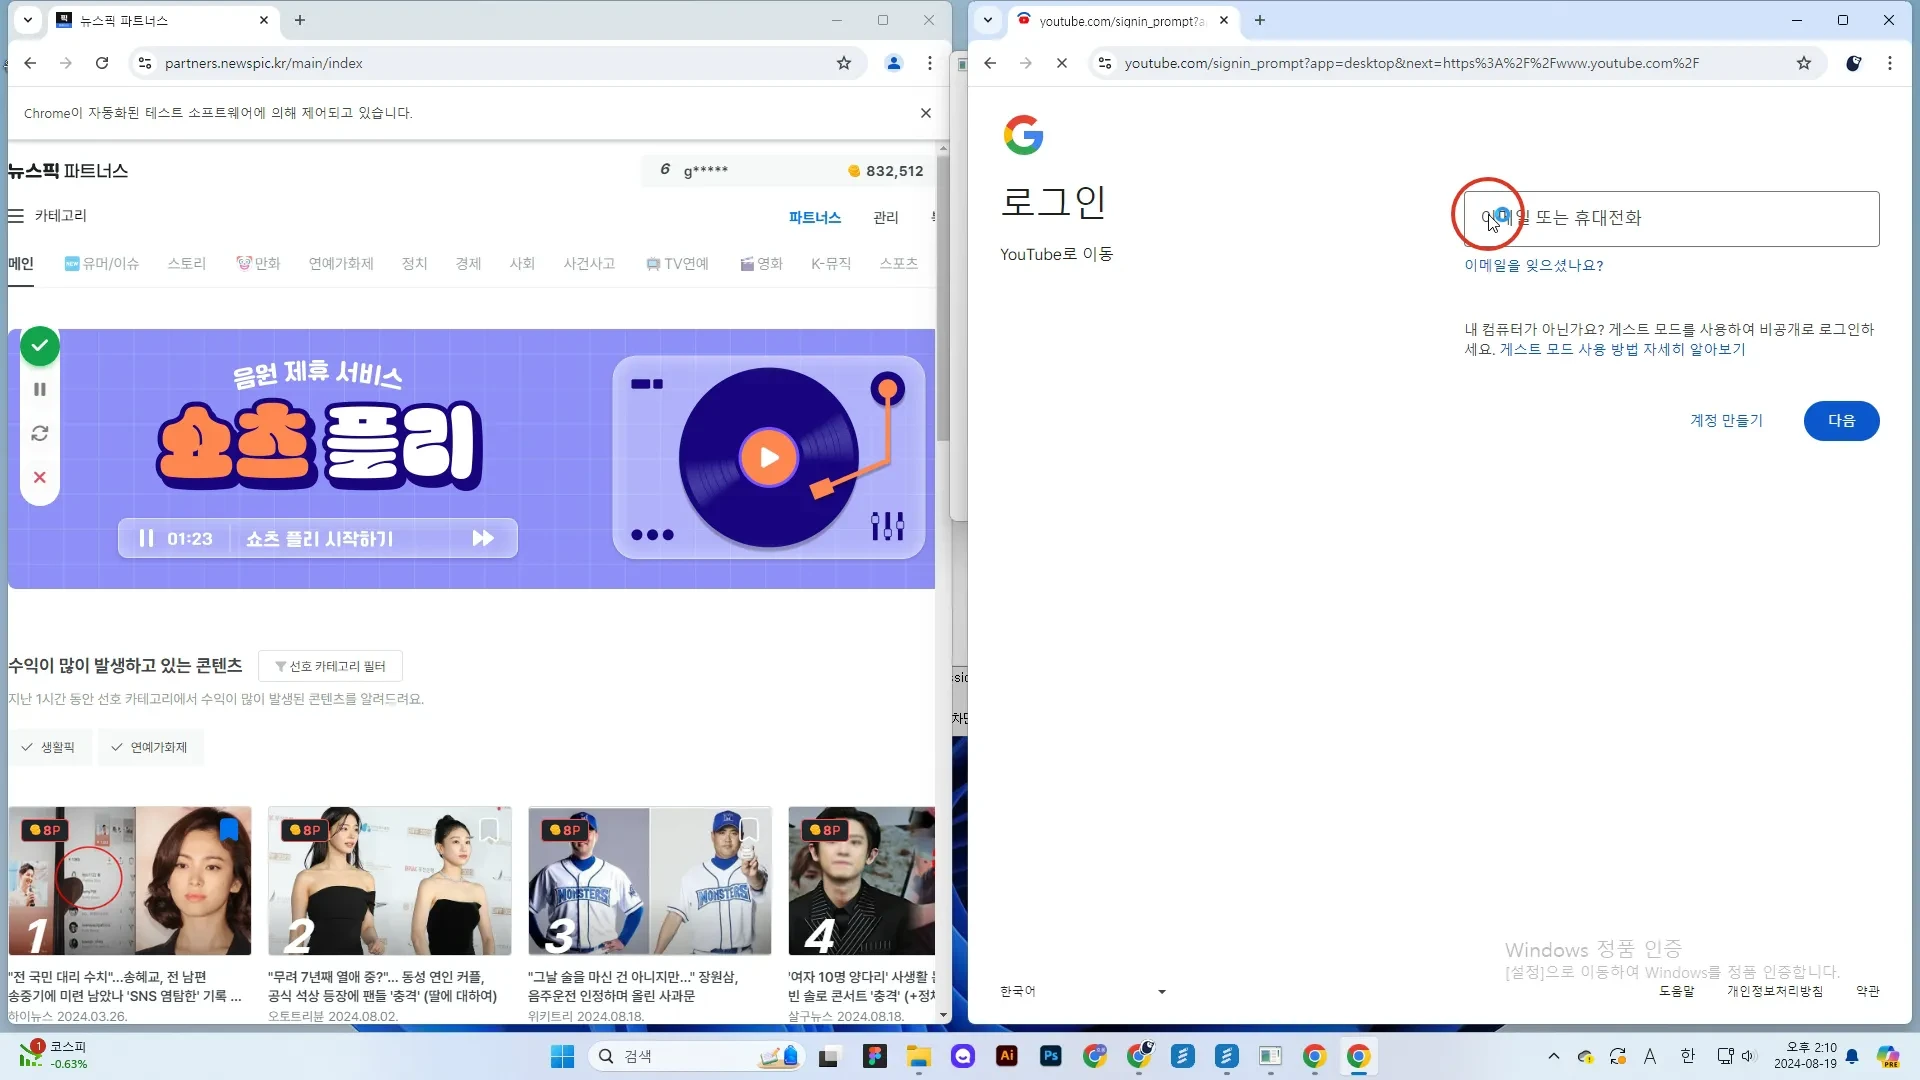Open the 도움말 footer link

(x=1677, y=991)
